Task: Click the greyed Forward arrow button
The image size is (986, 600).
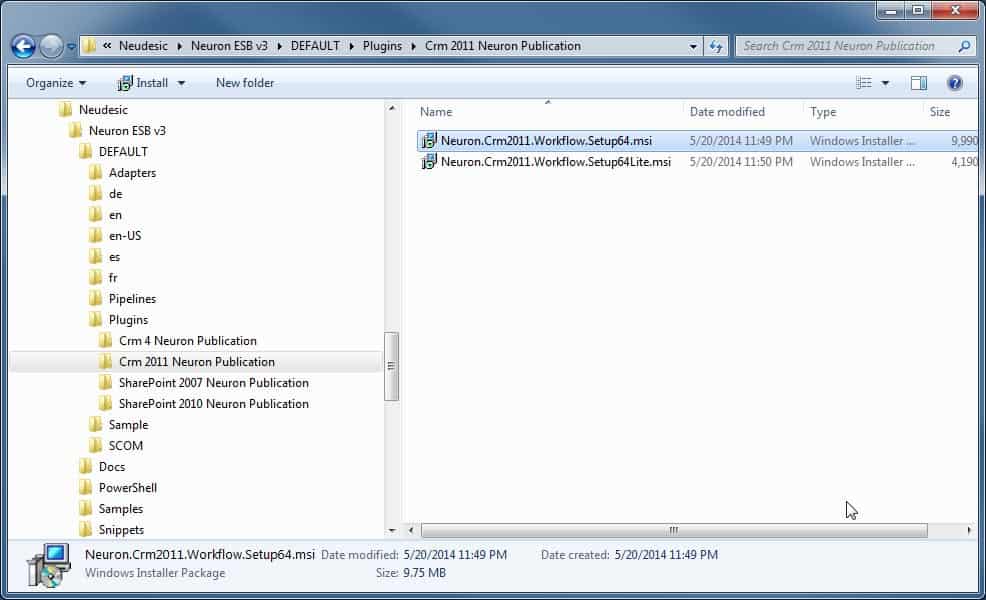Action: (x=51, y=46)
